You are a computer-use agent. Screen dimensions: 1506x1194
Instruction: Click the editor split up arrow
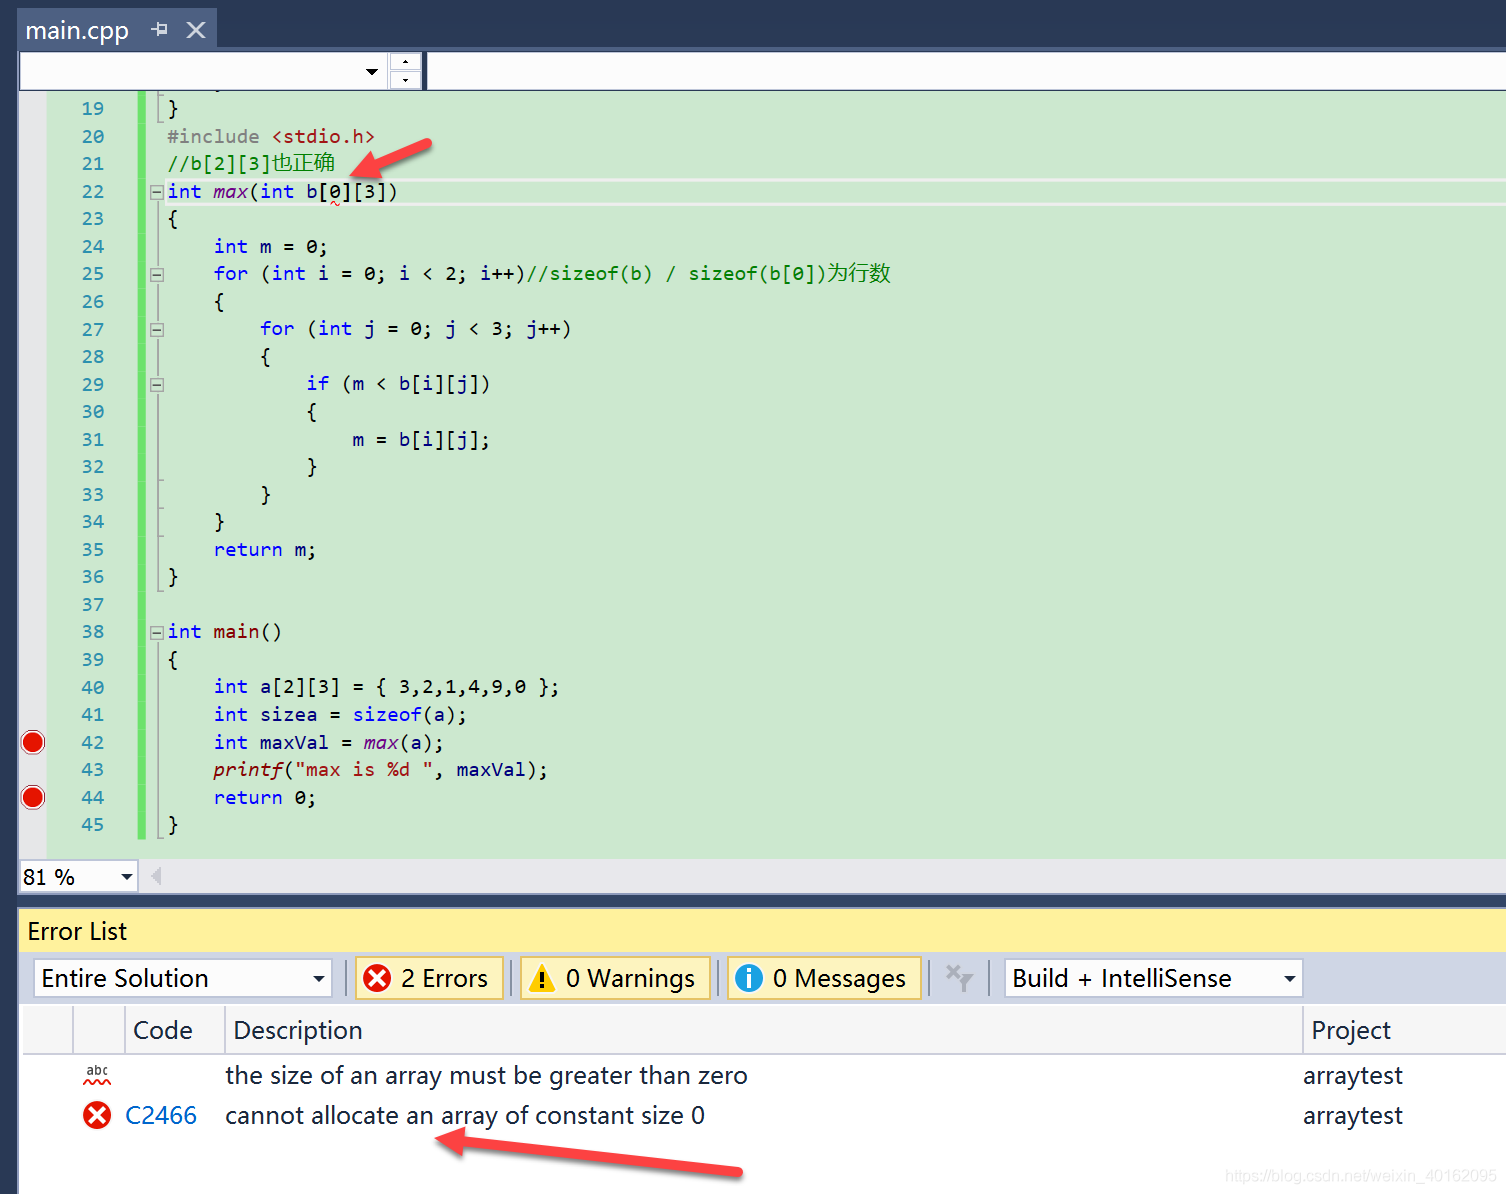click(405, 61)
